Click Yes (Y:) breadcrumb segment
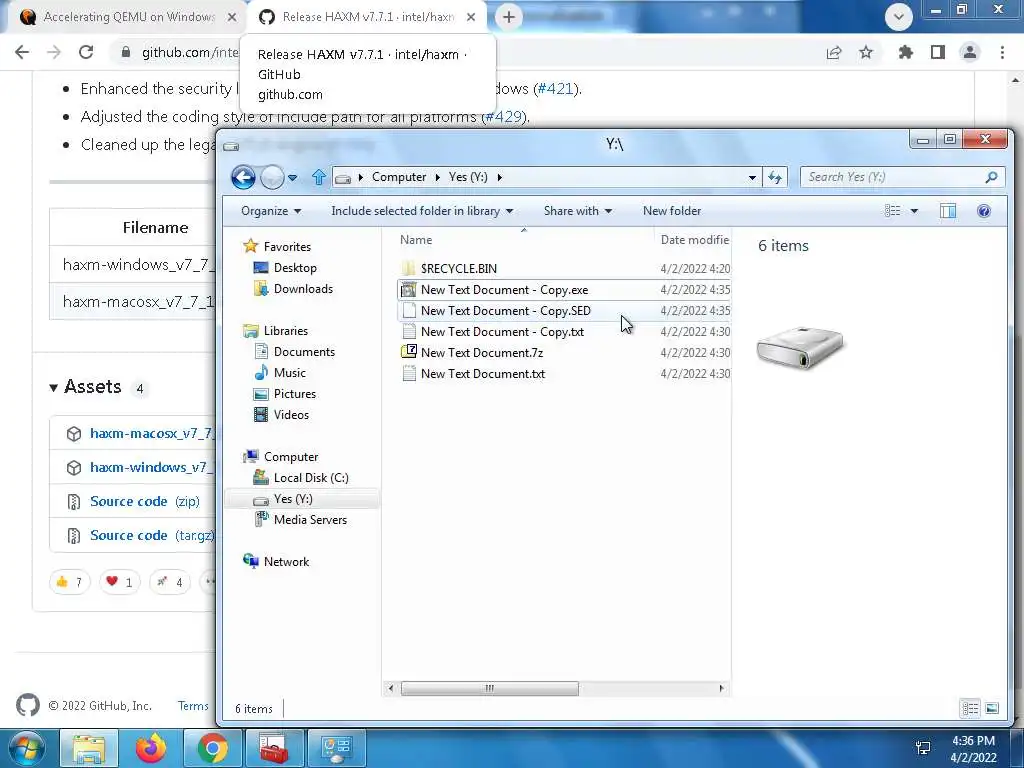 (468, 177)
